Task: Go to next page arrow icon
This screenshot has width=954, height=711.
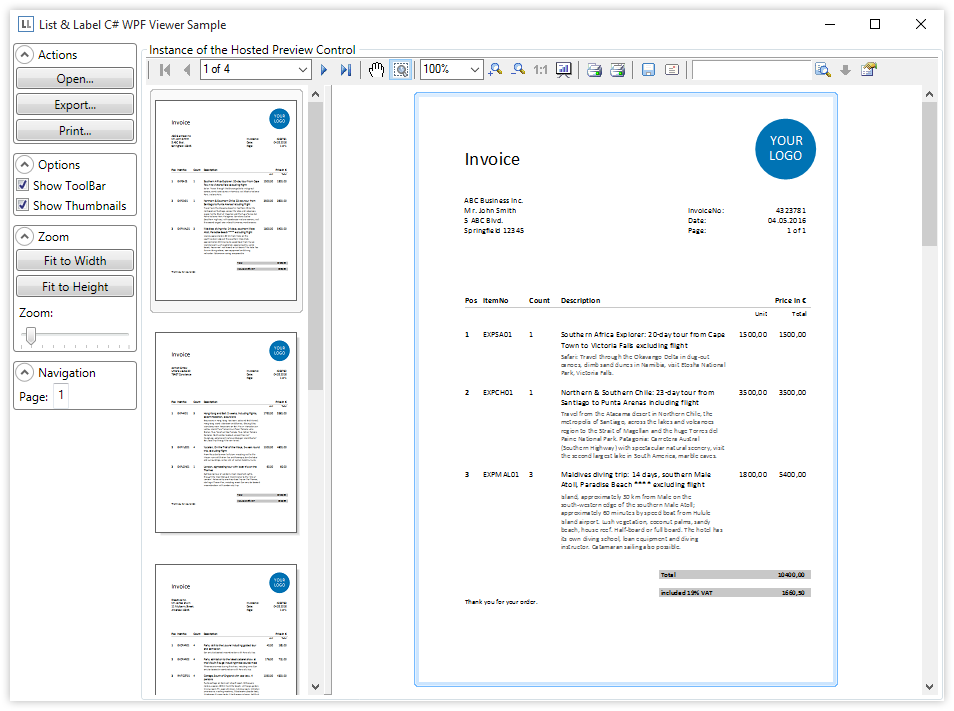Action: [324, 70]
